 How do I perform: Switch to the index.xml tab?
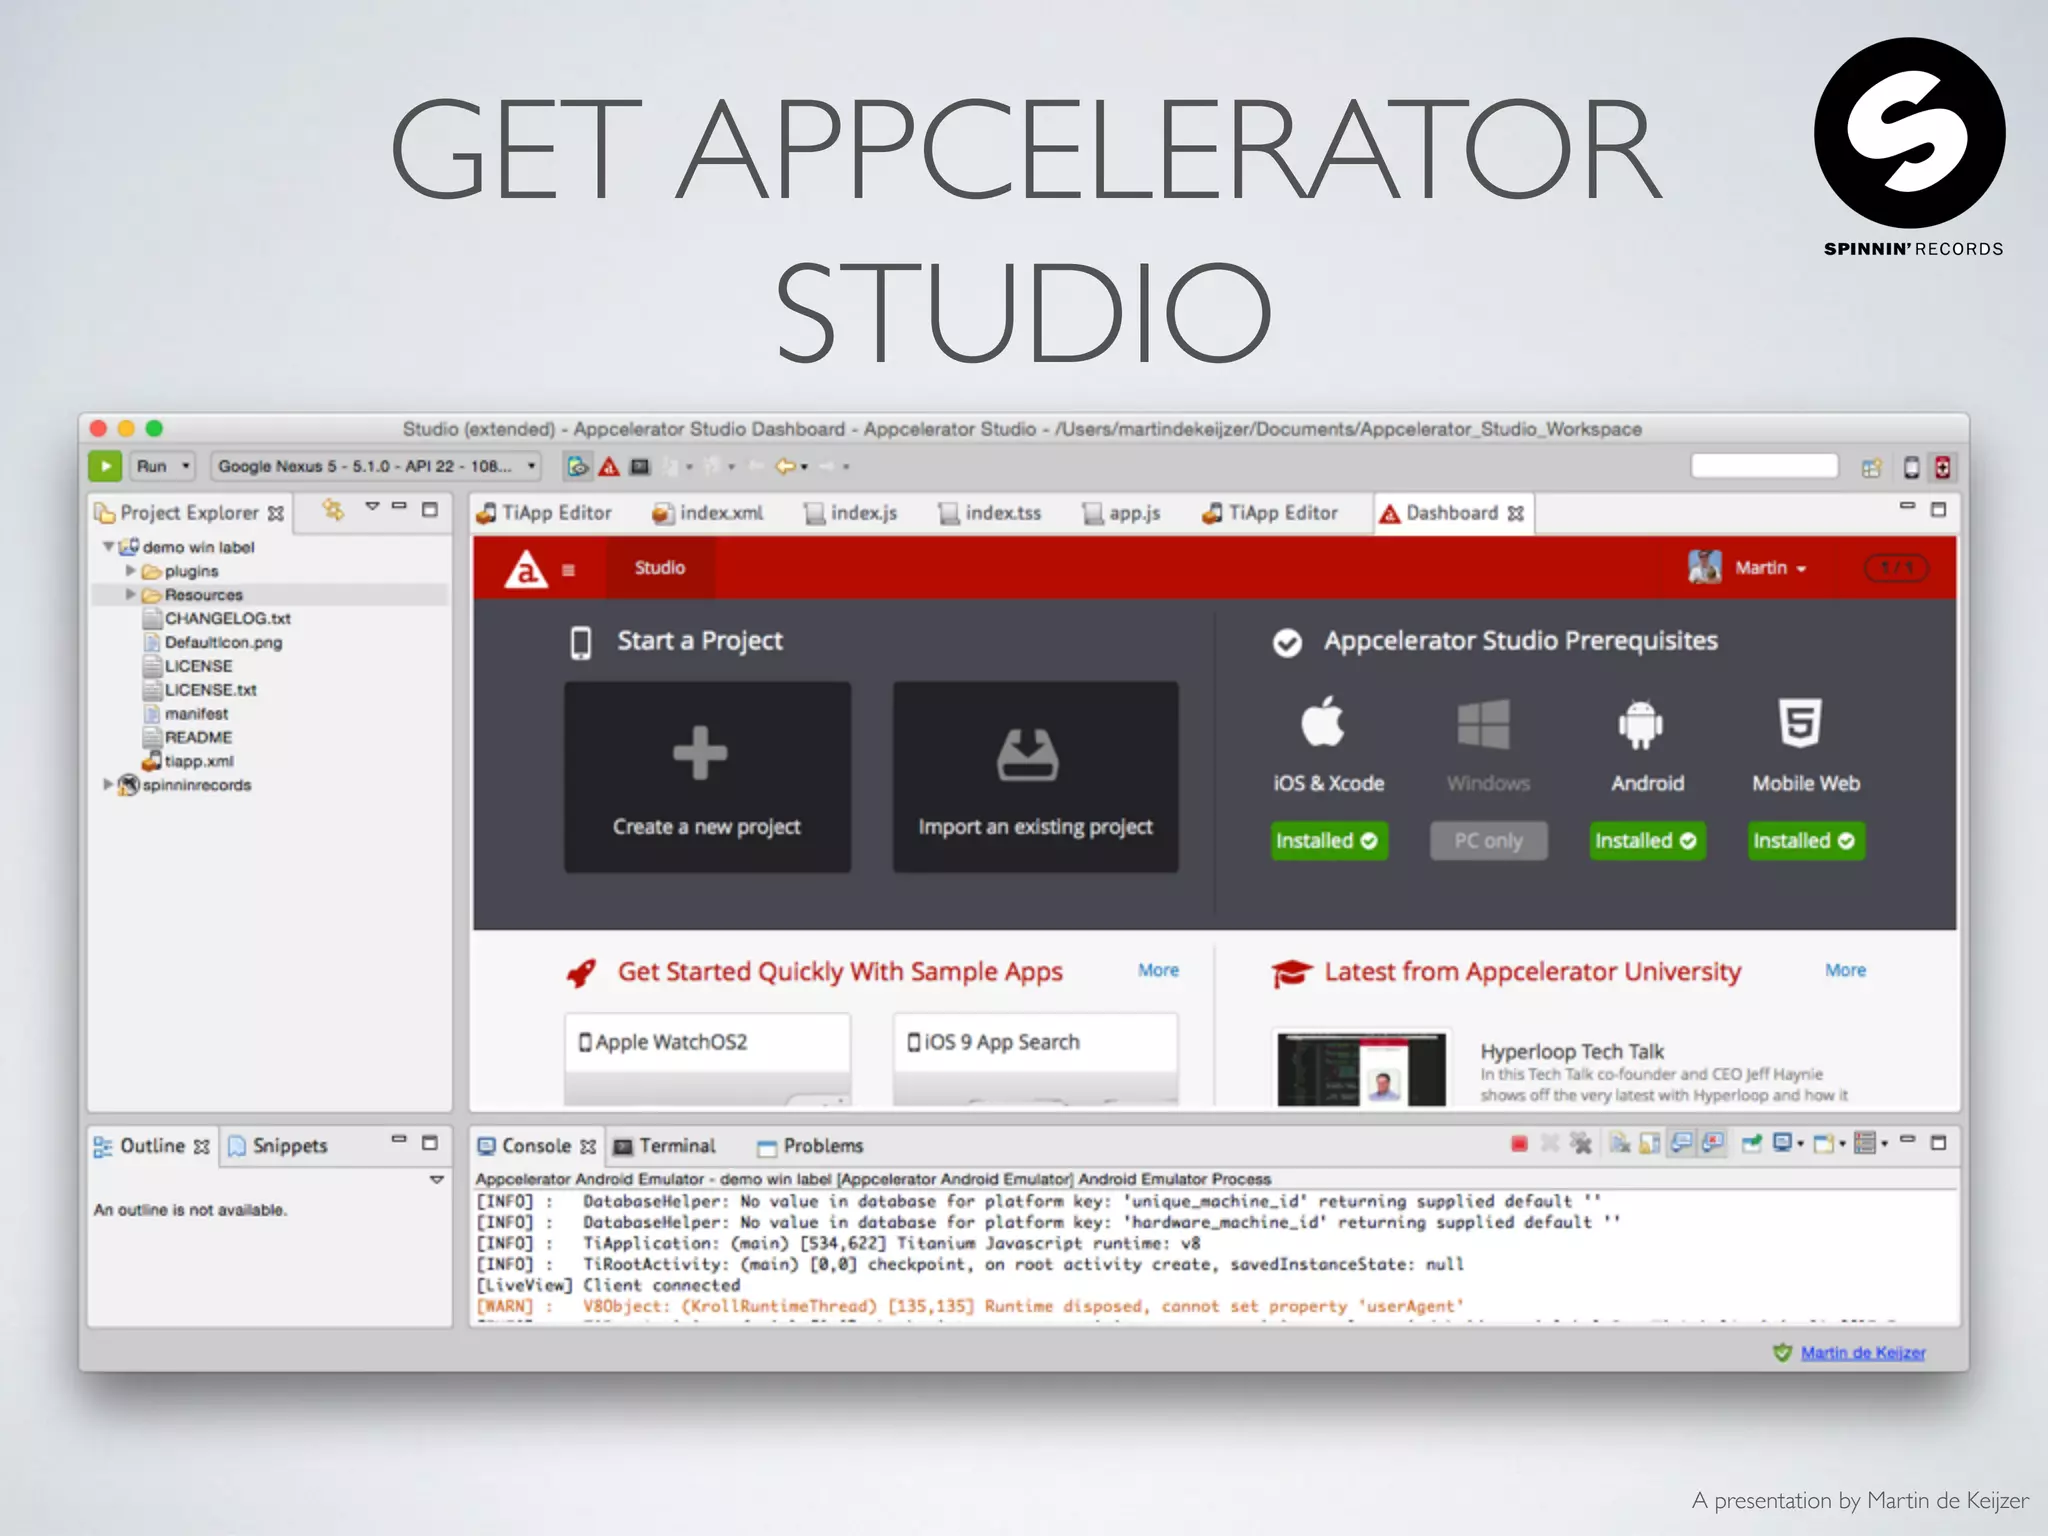707,513
